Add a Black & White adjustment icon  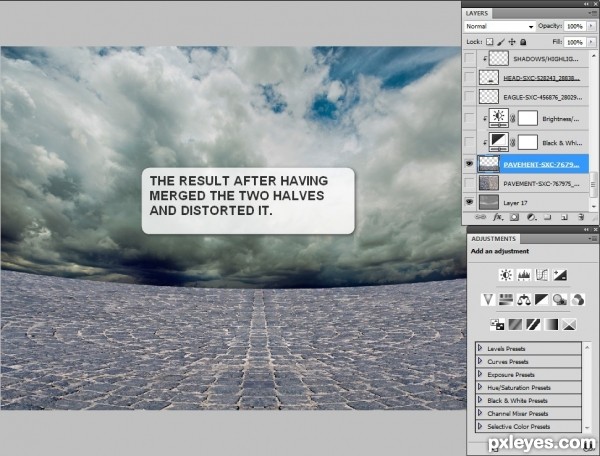point(541,299)
